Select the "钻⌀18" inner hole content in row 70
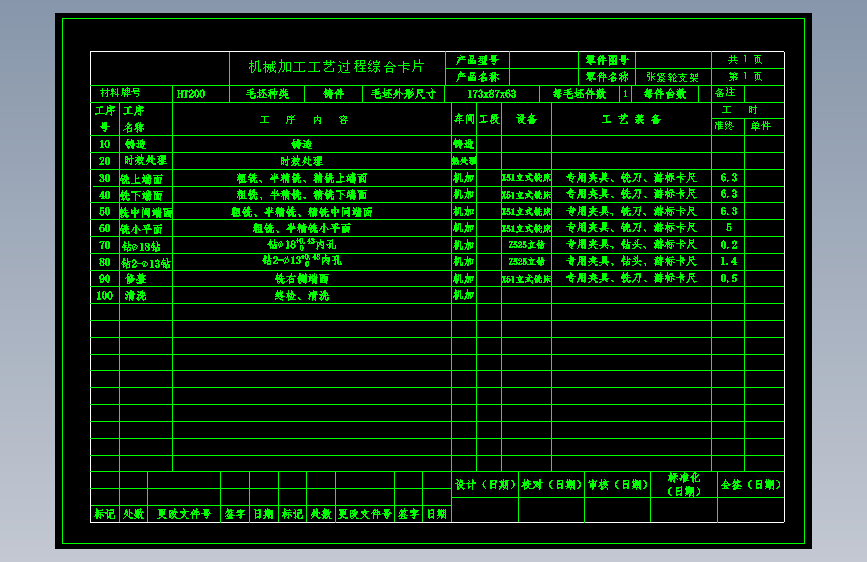 [301, 244]
